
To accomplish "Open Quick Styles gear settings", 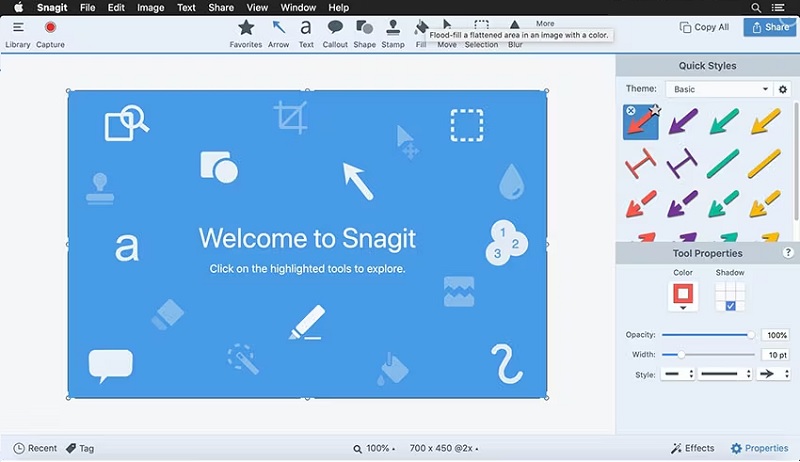I will [x=783, y=89].
